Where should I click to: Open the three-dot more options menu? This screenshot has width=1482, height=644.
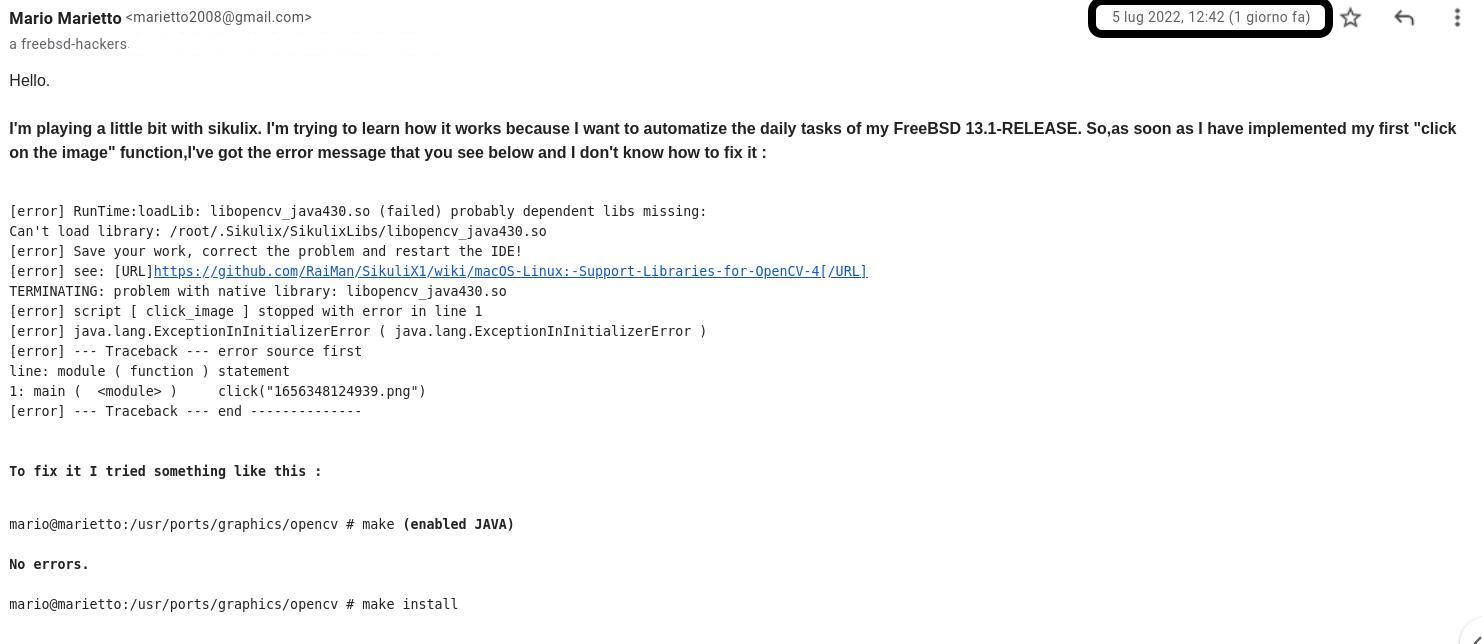tap(1457, 18)
